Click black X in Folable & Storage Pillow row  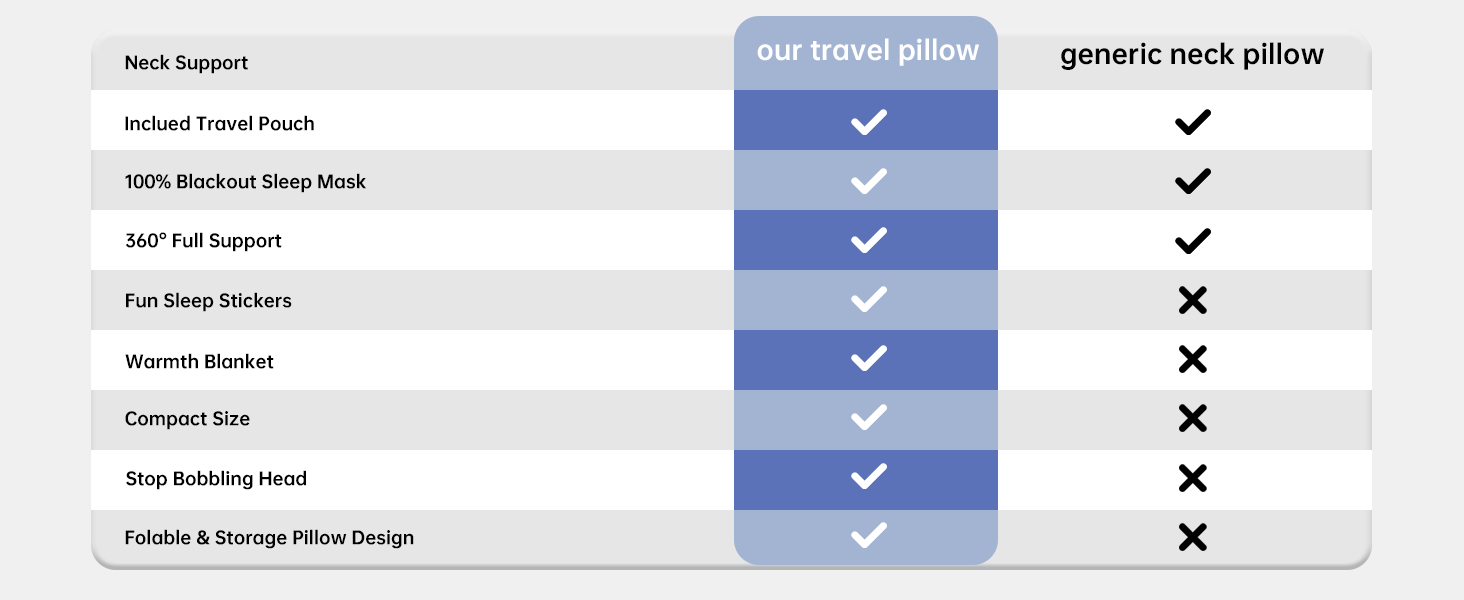(1192, 538)
